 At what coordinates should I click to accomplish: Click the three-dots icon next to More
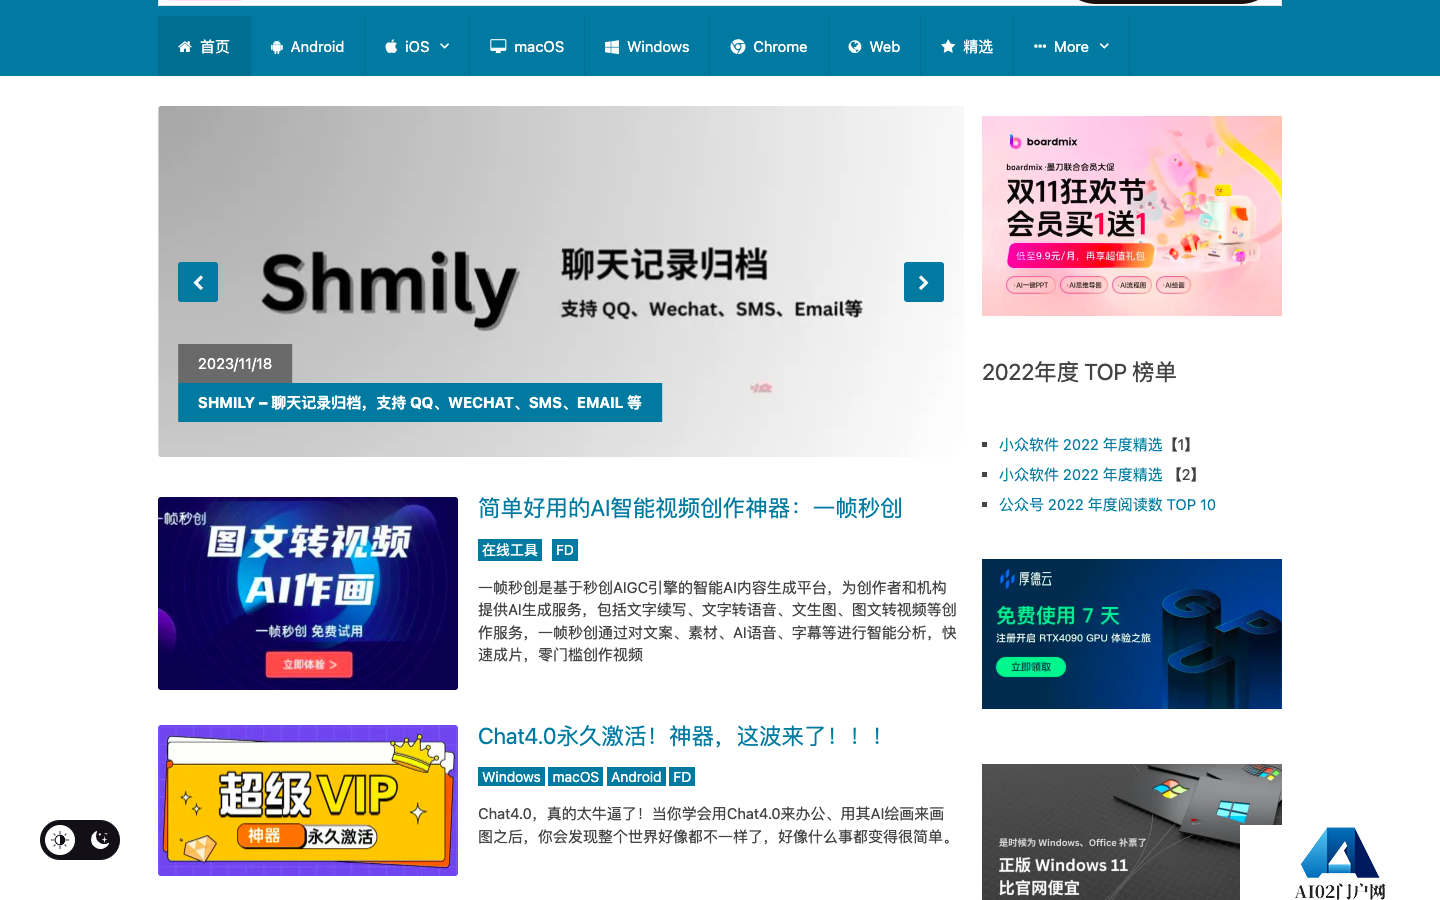(x=1040, y=47)
